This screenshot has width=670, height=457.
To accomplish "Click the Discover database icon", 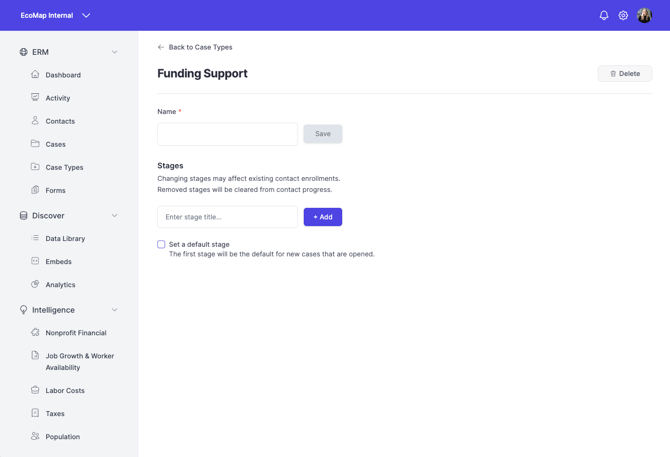I will 24,216.
